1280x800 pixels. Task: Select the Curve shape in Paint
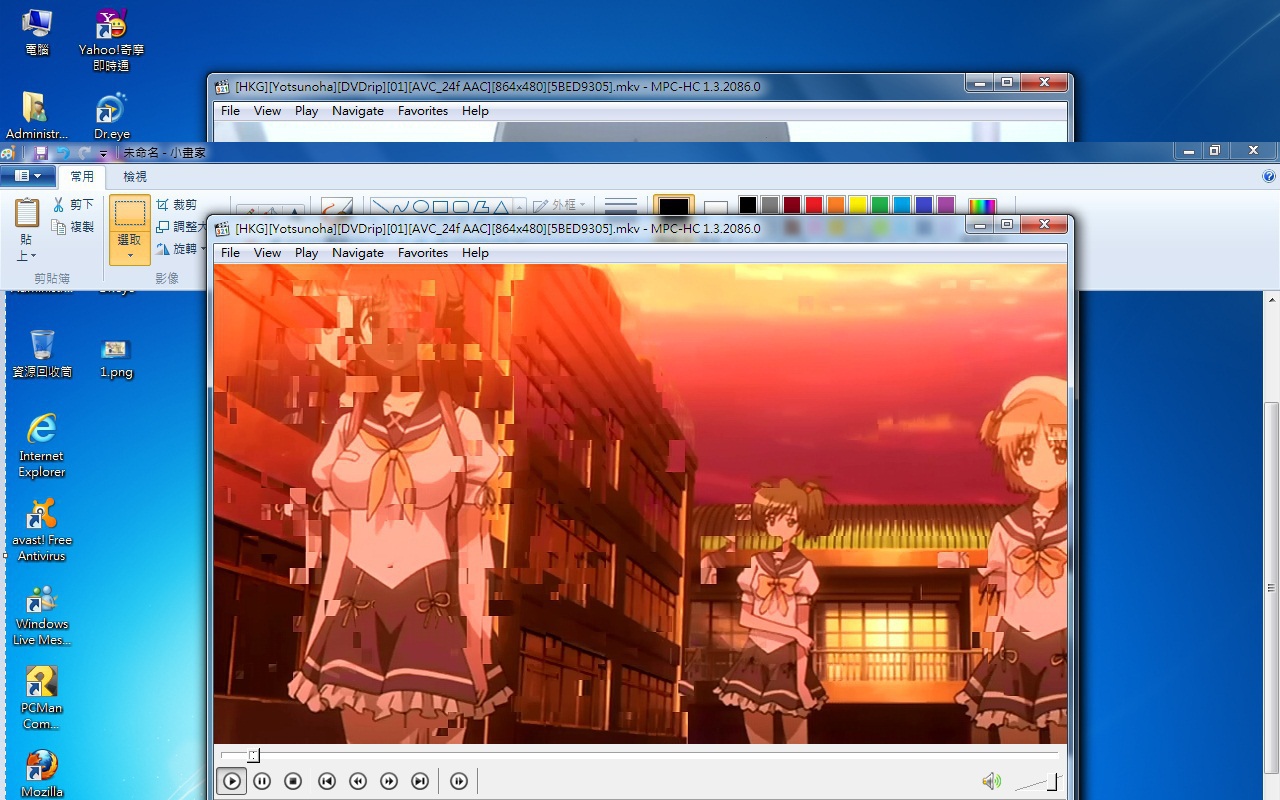[401, 207]
